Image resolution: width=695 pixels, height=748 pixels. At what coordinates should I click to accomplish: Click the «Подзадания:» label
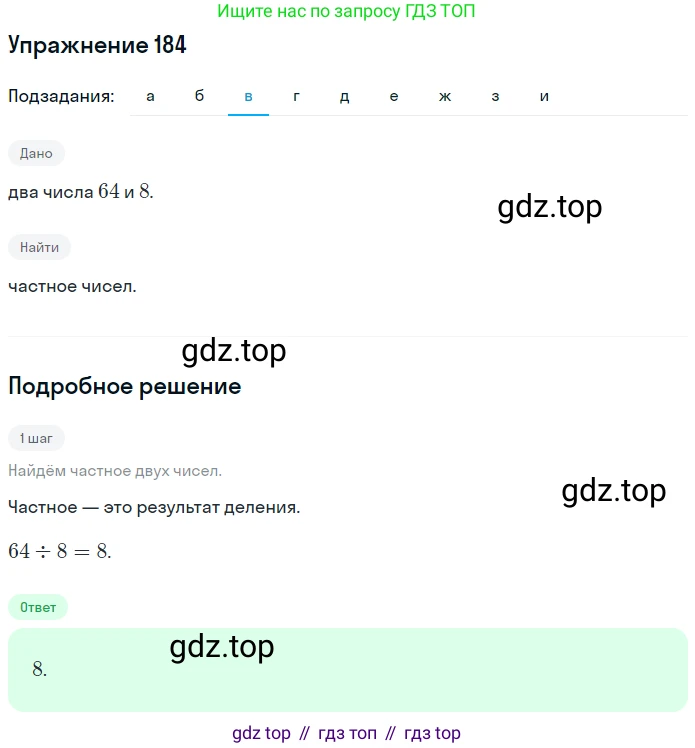[62, 96]
